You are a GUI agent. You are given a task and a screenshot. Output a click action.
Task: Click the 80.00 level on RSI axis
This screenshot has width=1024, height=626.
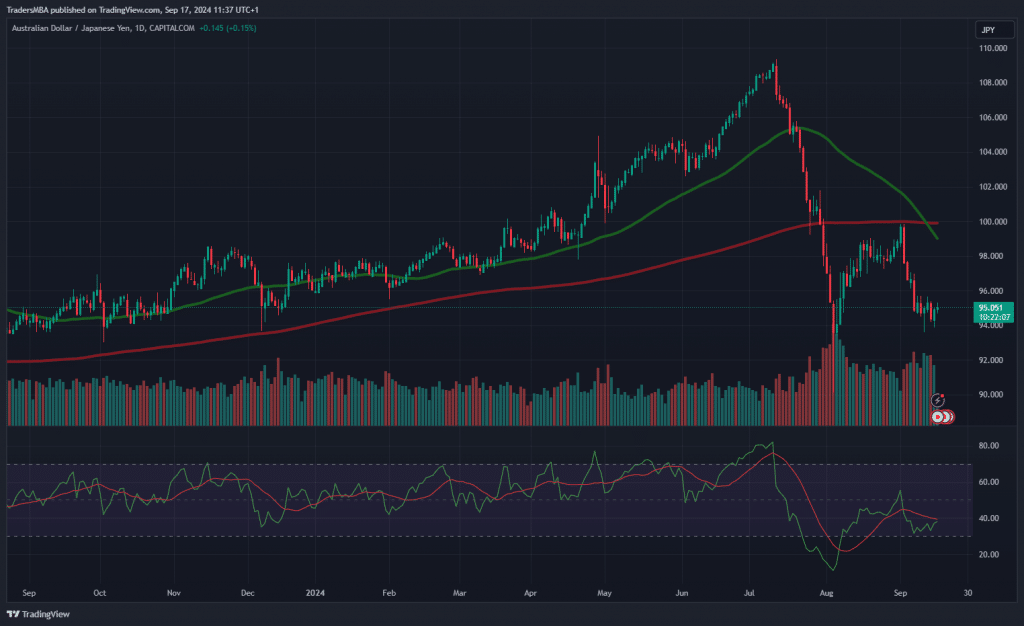click(990, 446)
